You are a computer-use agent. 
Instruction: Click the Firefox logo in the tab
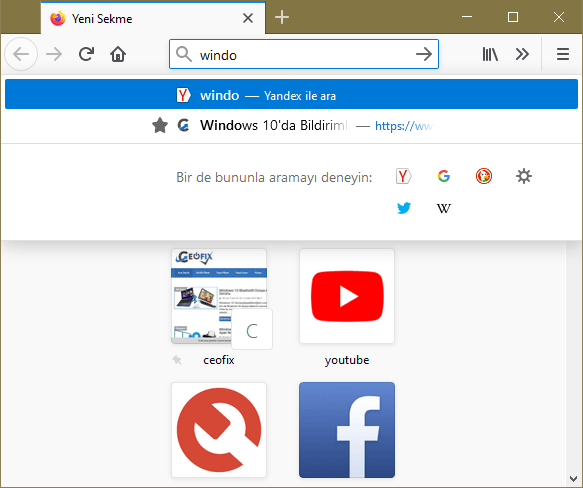58,18
